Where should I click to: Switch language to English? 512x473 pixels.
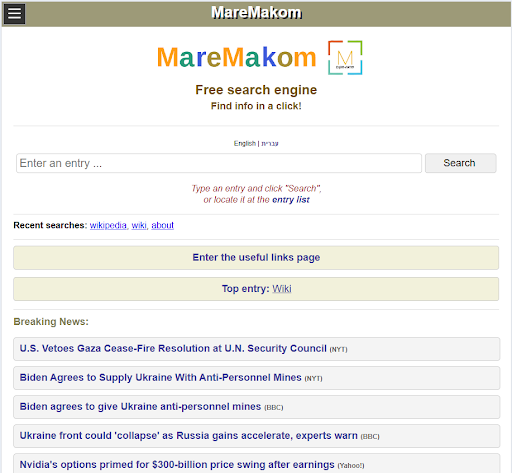click(245, 143)
